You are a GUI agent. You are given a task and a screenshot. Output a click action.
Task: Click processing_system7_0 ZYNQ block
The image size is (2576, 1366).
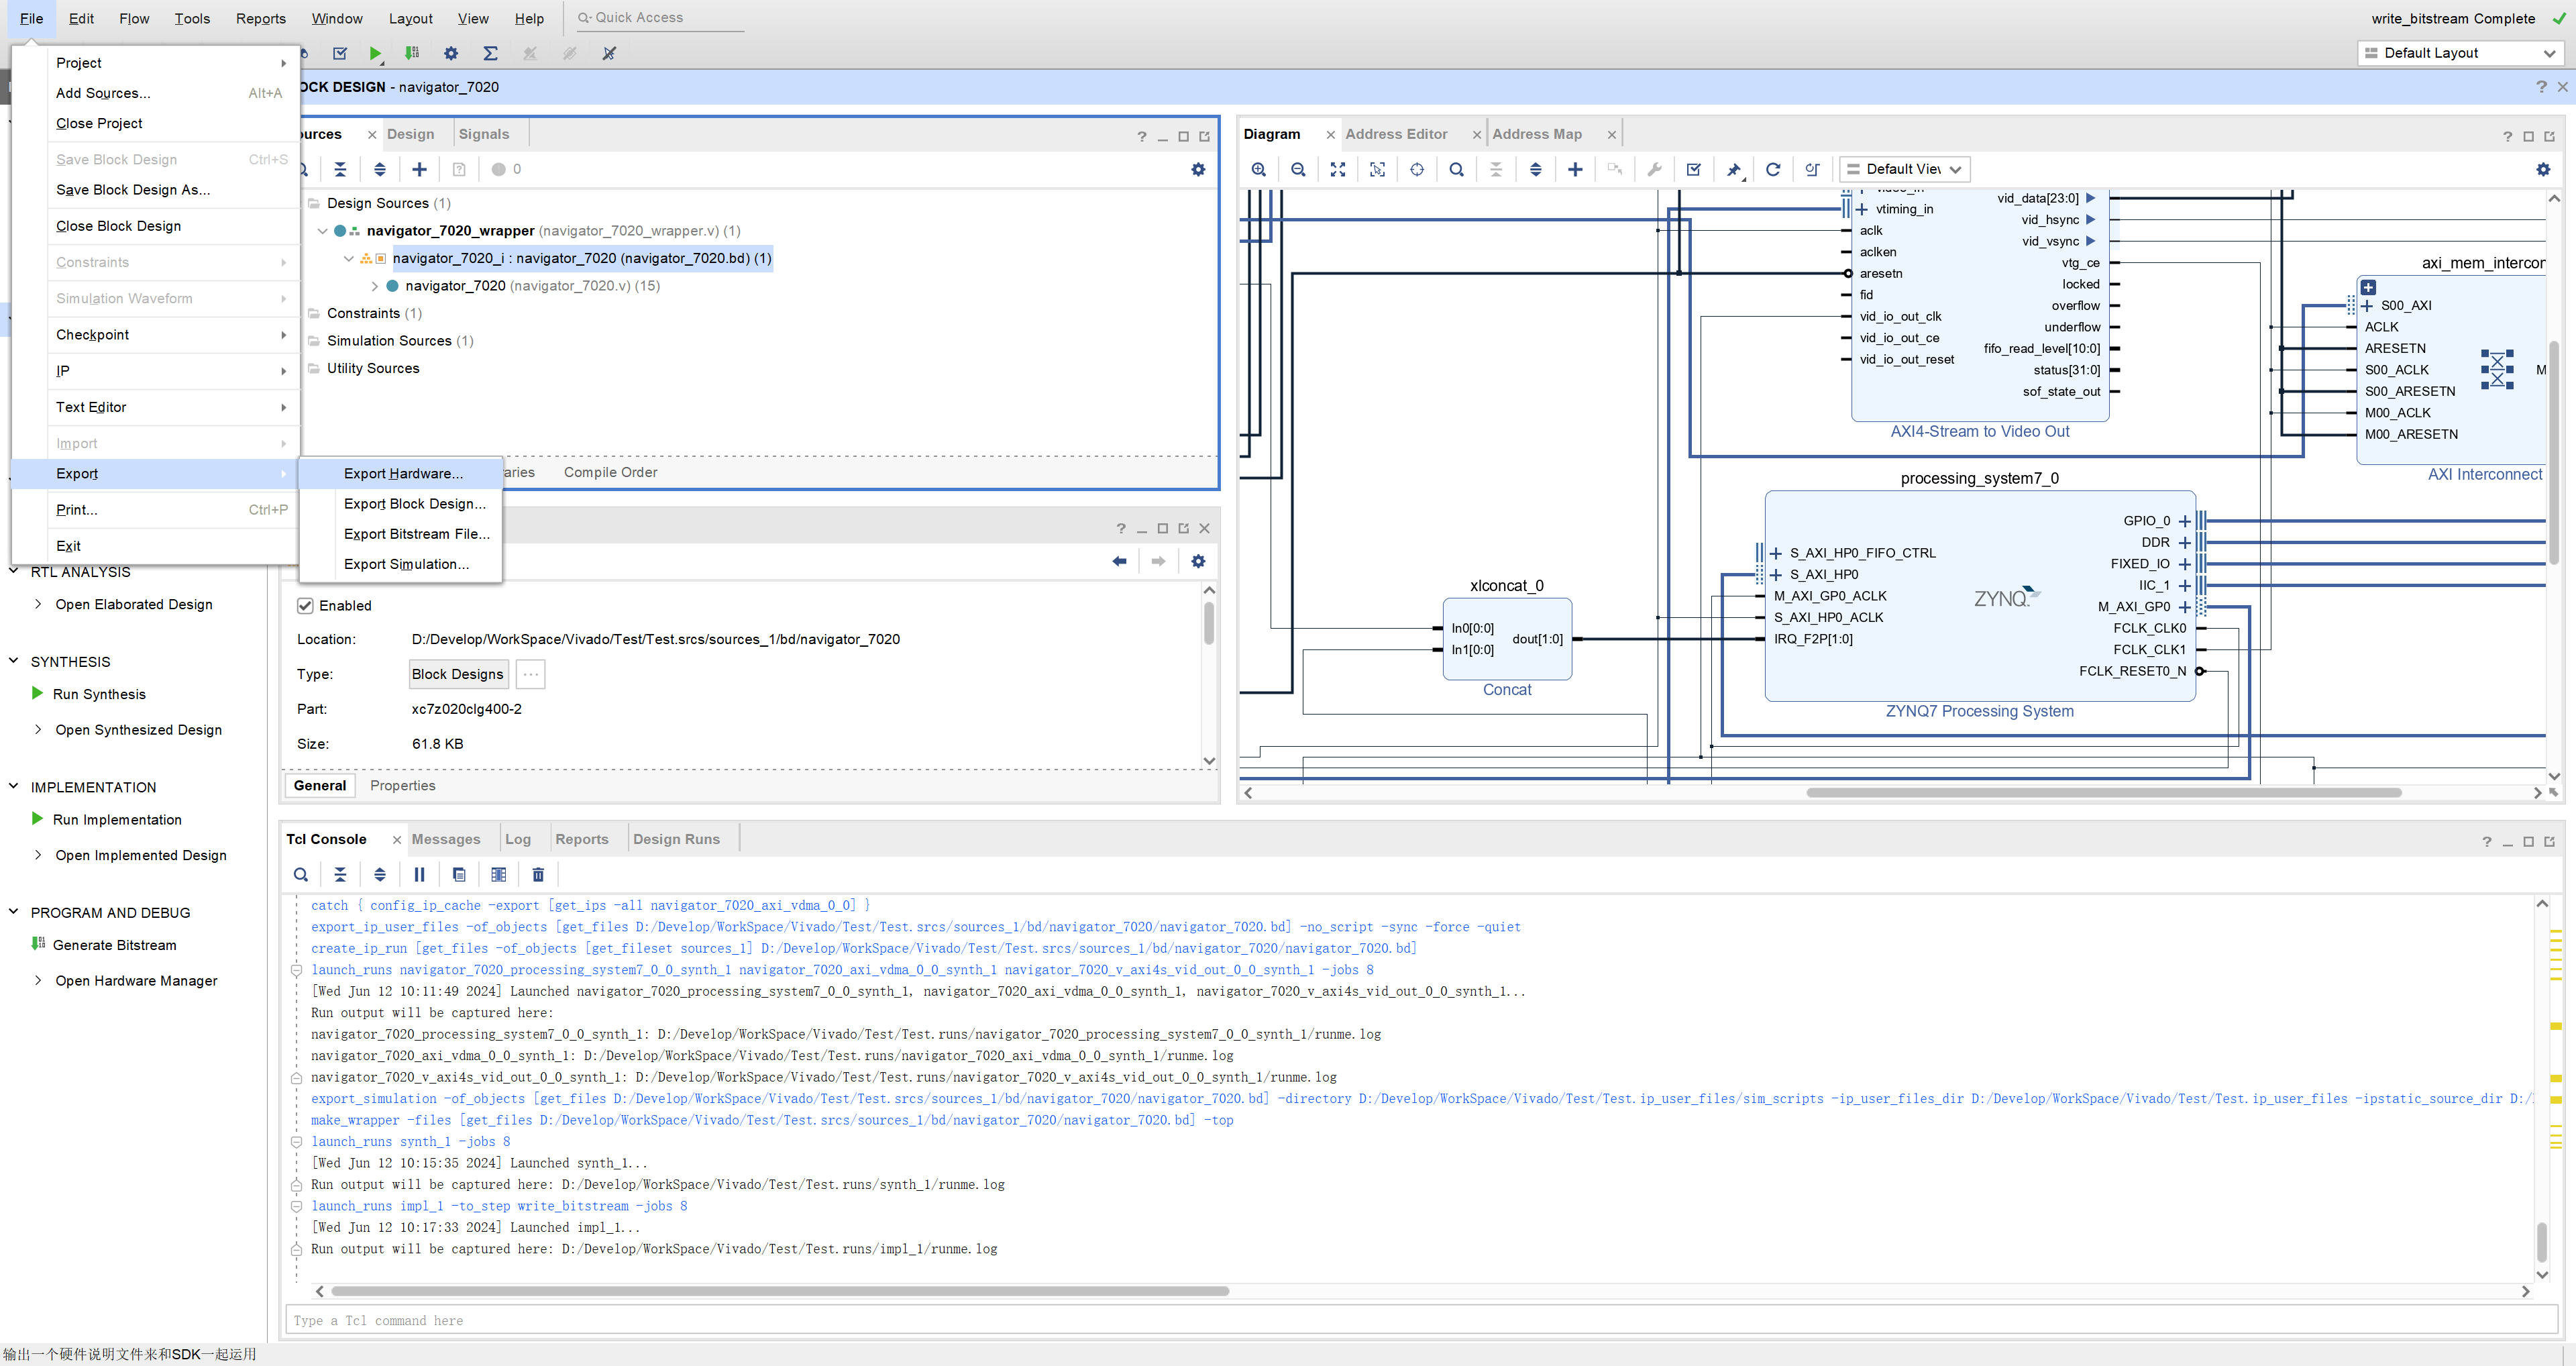1979,596
